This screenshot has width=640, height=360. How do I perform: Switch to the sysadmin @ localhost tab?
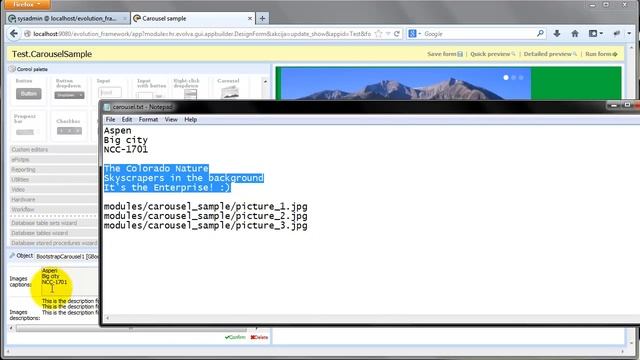(68, 18)
